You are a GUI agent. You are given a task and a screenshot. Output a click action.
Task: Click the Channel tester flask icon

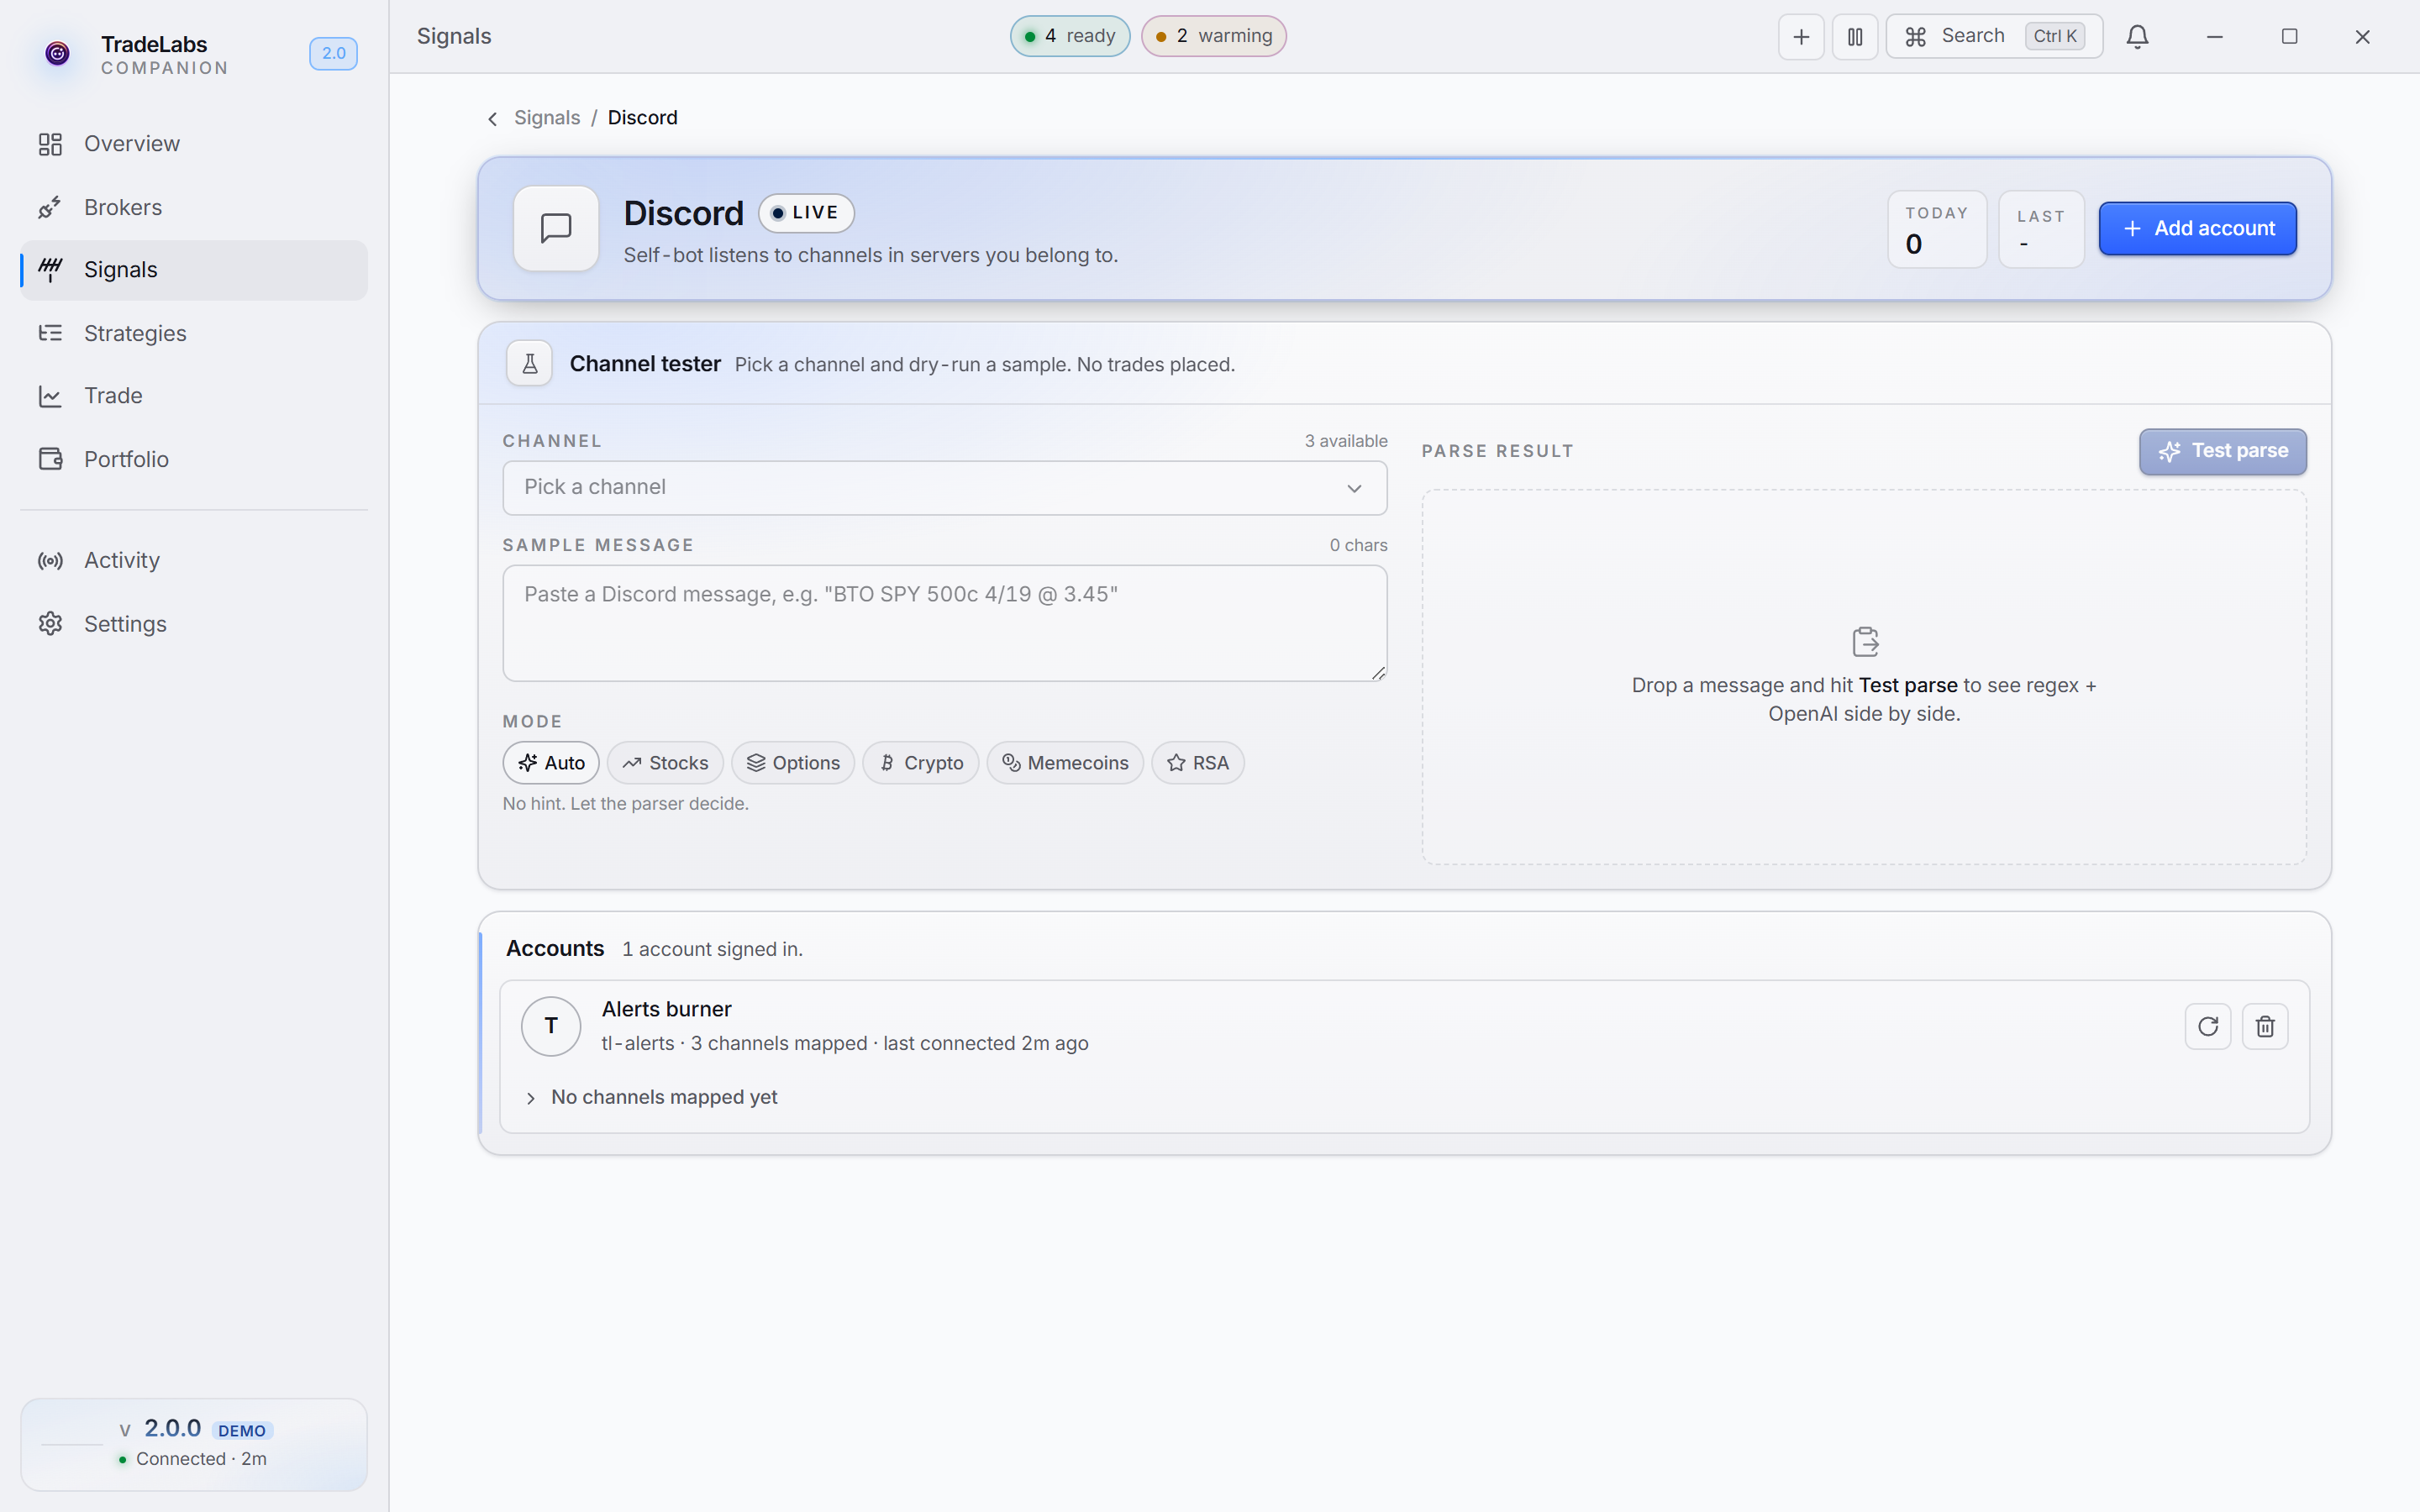530,364
